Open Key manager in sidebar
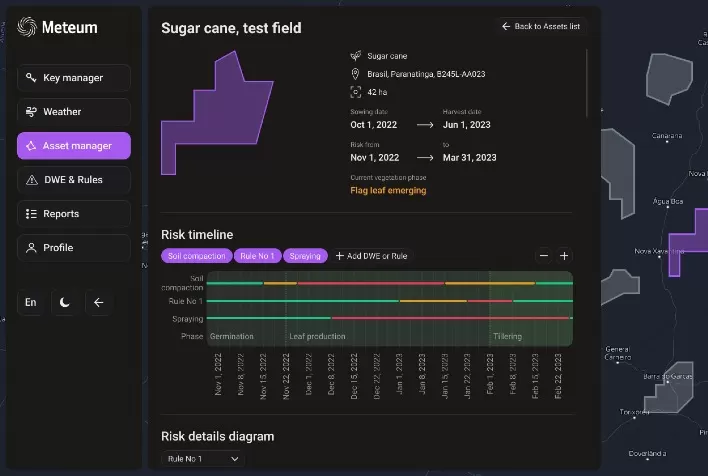 click(74, 78)
